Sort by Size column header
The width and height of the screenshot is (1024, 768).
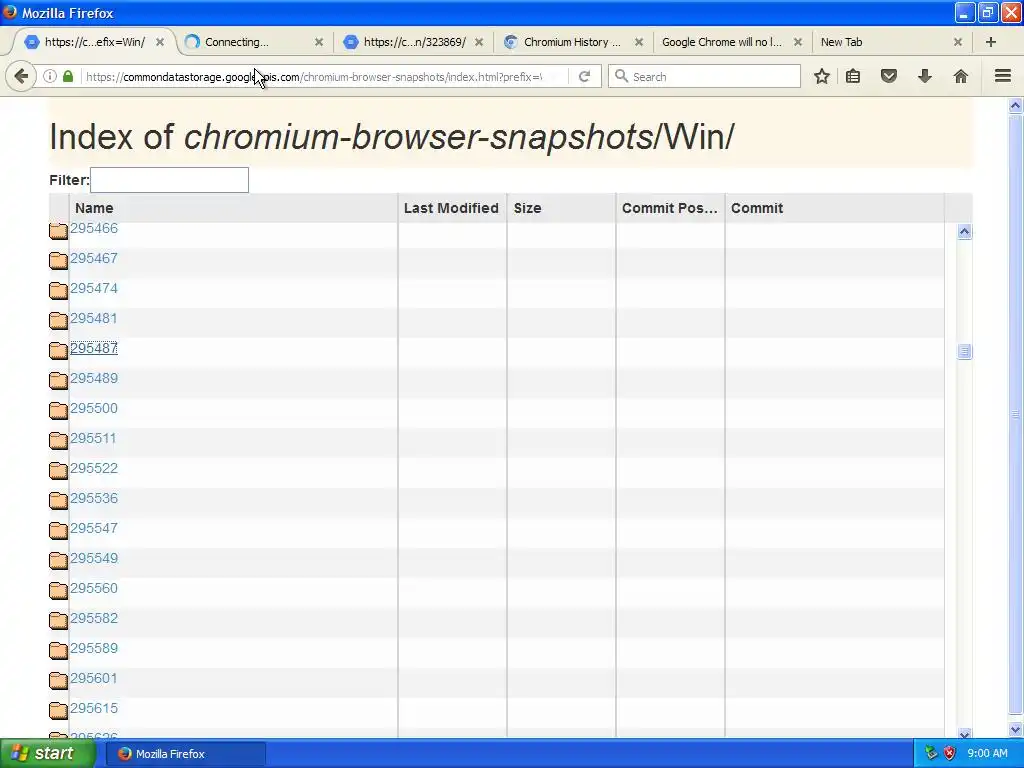(x=561, y=208)
